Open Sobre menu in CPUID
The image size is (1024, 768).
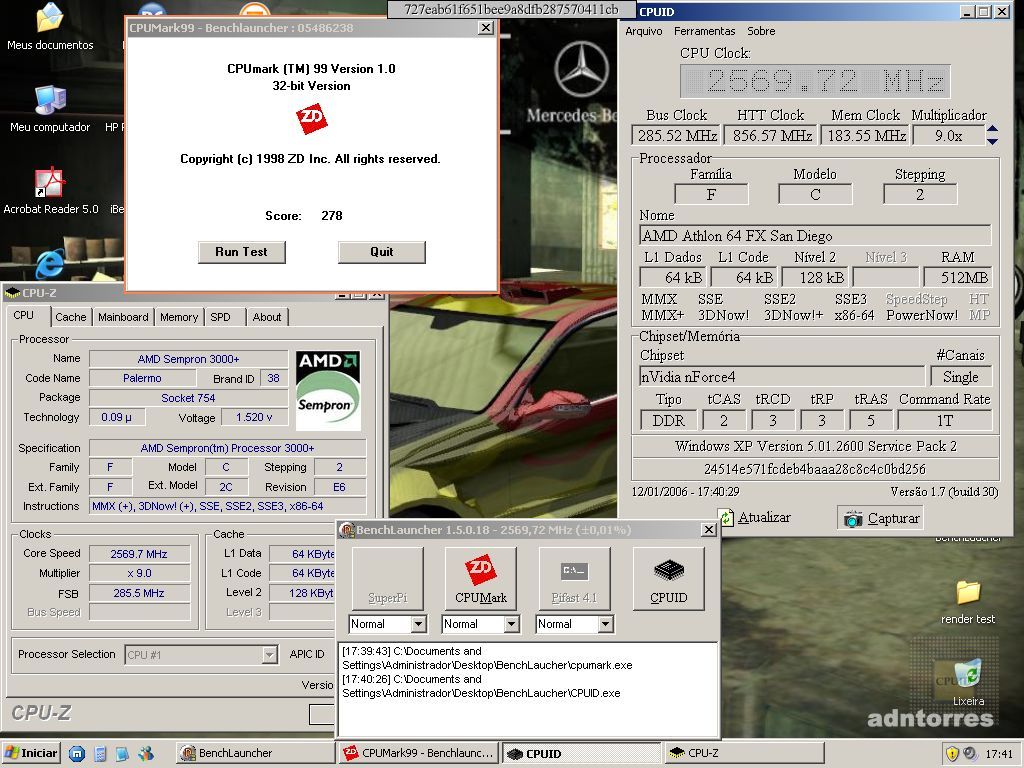(761, 31)
